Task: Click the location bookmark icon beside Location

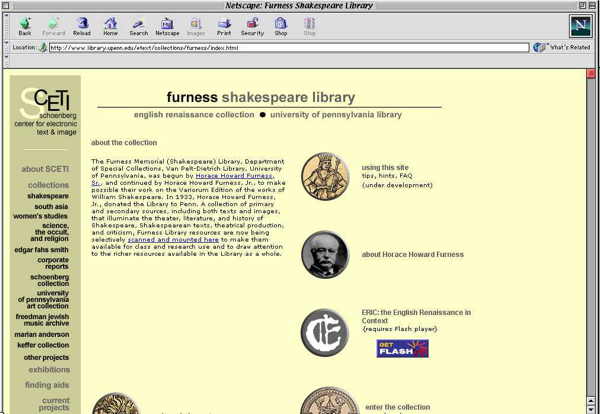Action: point(43,47)
